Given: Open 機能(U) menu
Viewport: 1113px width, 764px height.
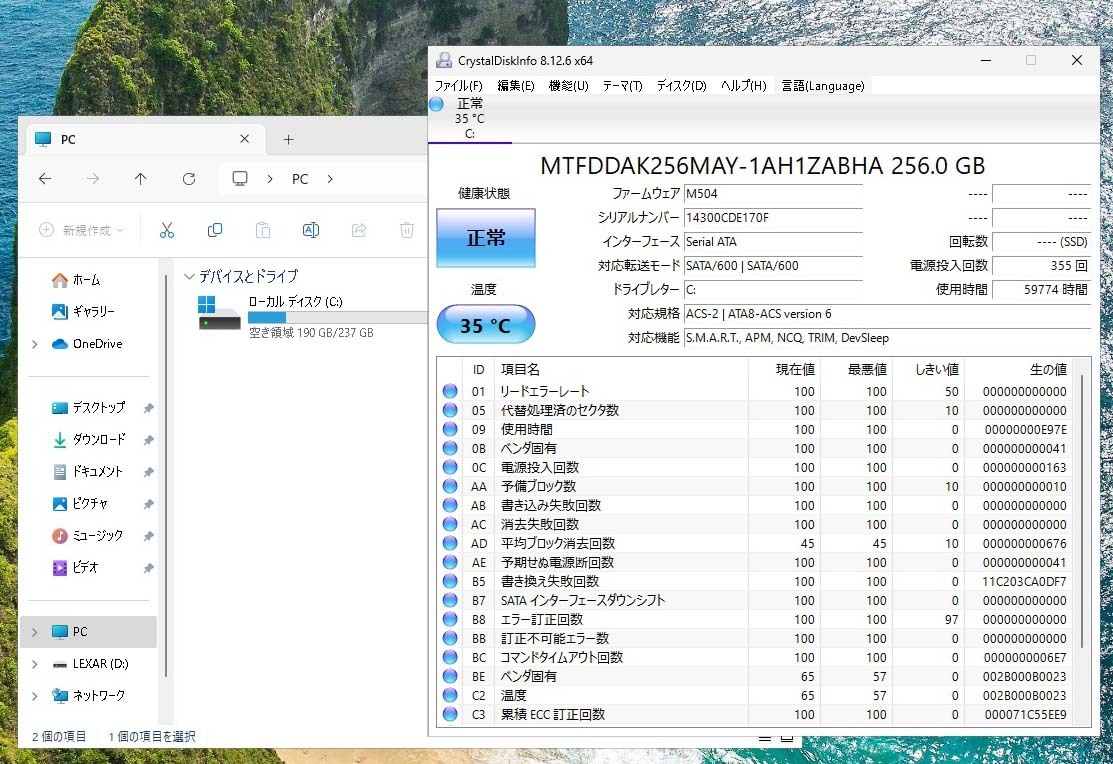Looking at the screenshot, I should click(569, 86).
